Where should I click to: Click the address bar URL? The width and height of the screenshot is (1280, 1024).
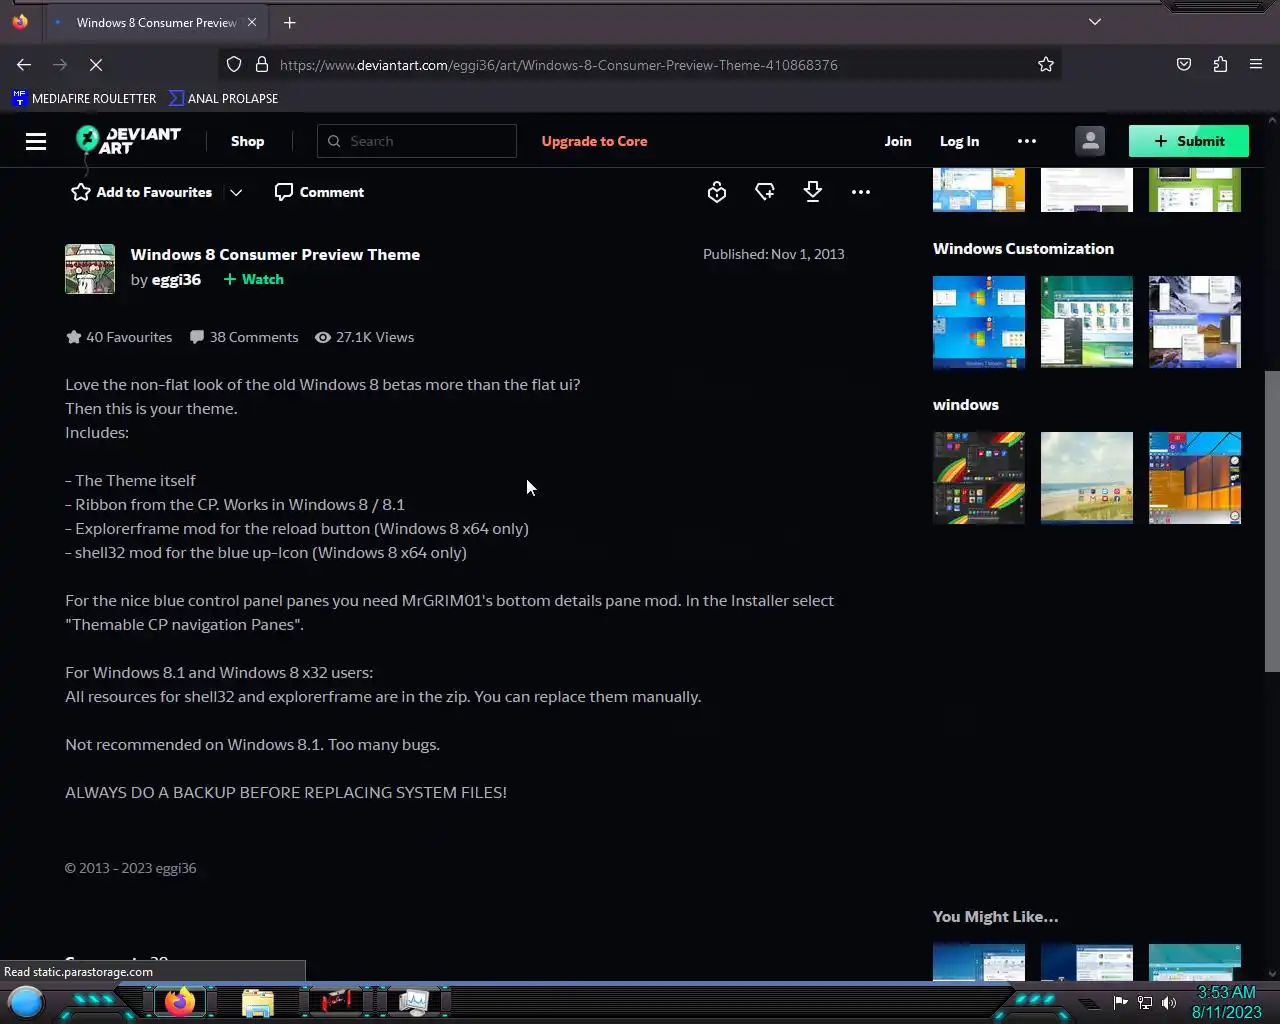[558, 65]
